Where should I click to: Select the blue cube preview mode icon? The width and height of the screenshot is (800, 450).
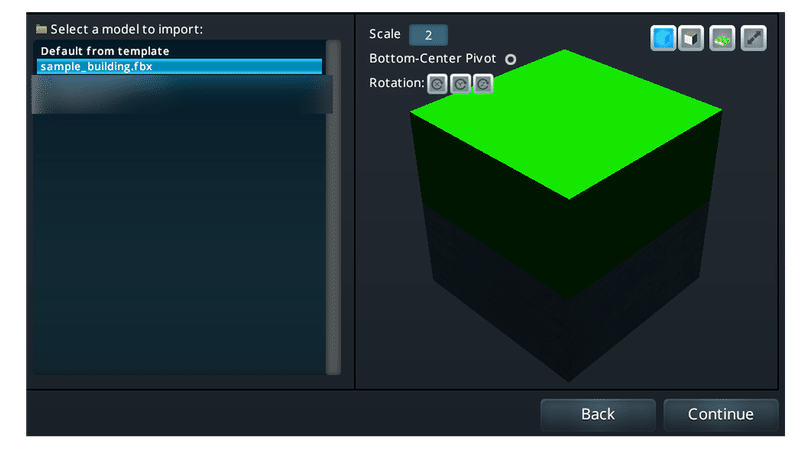(663, 38)
